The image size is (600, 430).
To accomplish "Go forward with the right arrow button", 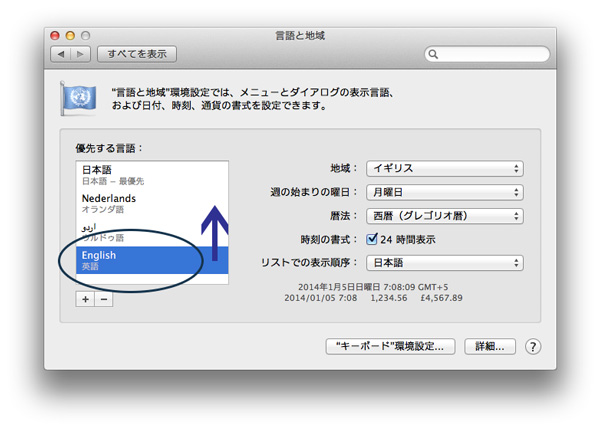I will point(80,54).
